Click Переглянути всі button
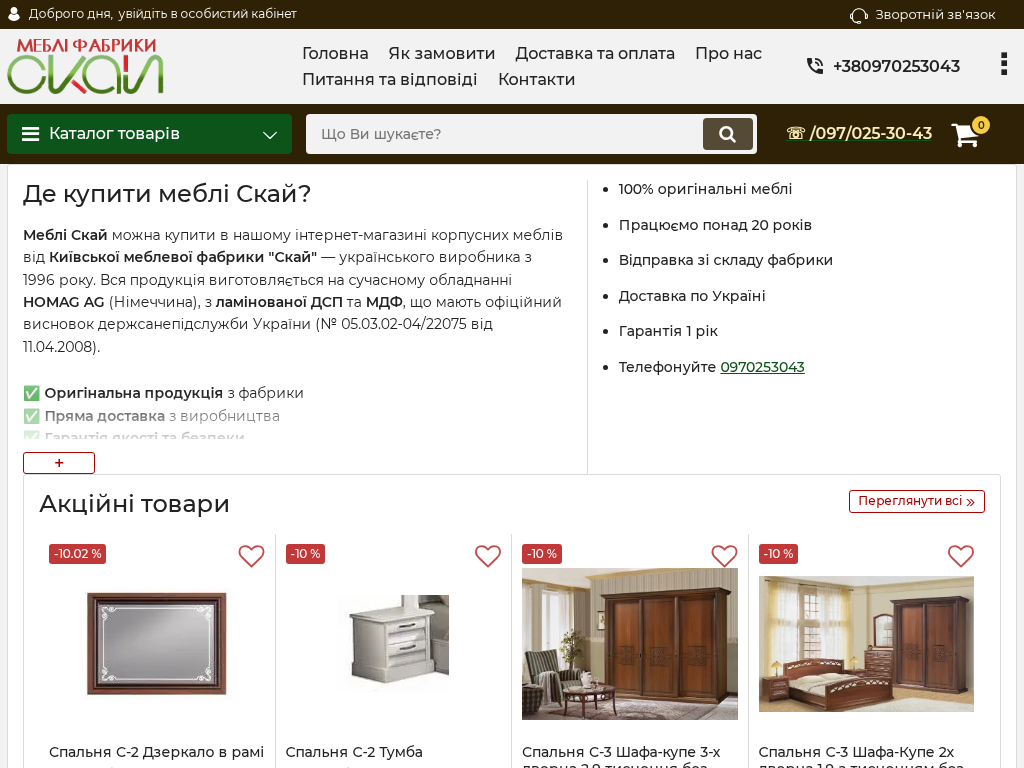This screenshot has width=1024, height=768. (x=917, y=502)
